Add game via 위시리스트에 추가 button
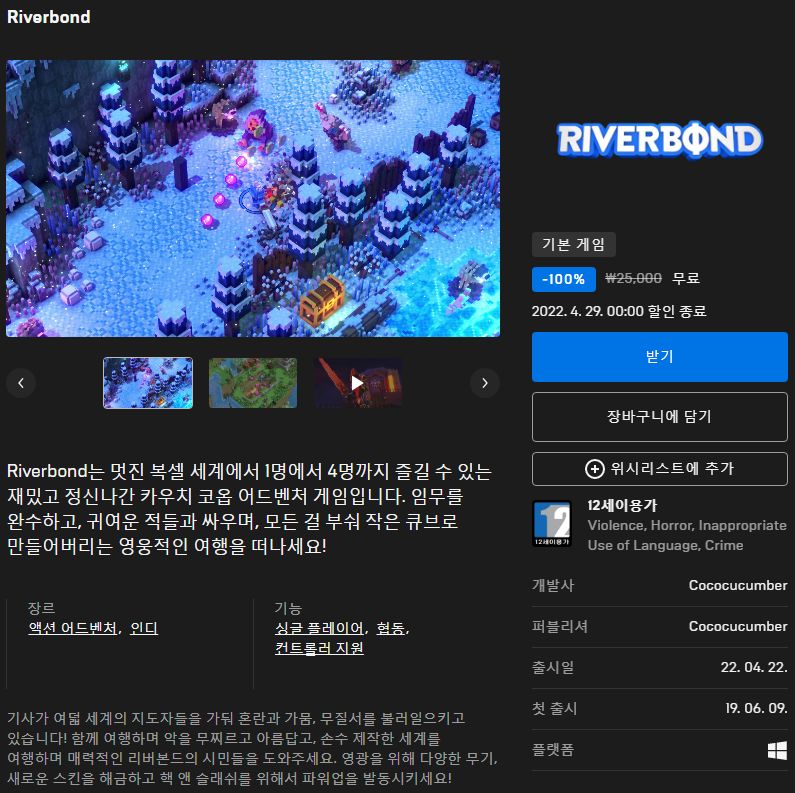Image resolution: width=795 pixels, height=793 pixels. 659,468
